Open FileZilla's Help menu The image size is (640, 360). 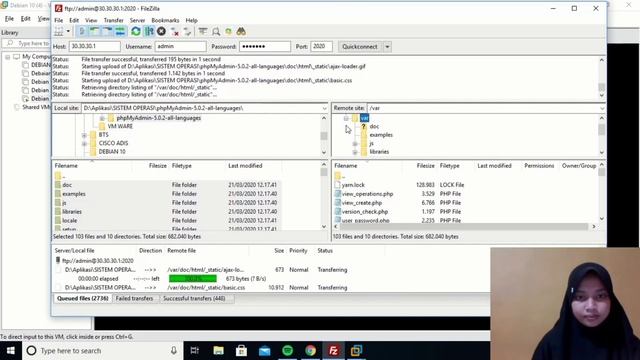[191, 20]
